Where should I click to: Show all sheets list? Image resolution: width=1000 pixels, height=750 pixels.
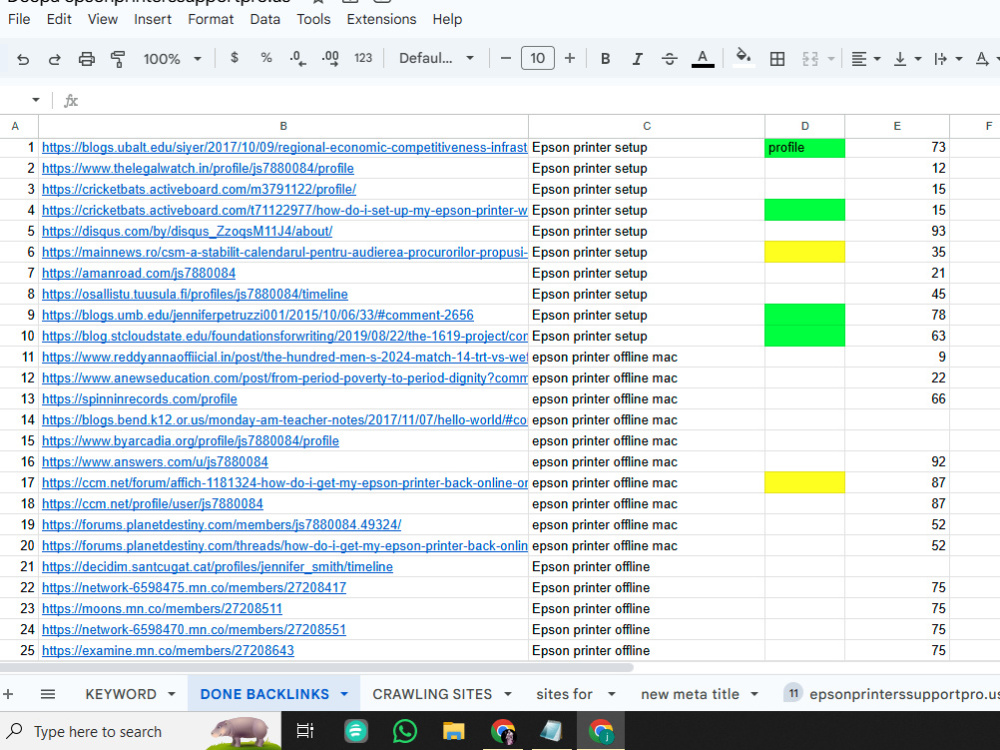pos(48,694)
